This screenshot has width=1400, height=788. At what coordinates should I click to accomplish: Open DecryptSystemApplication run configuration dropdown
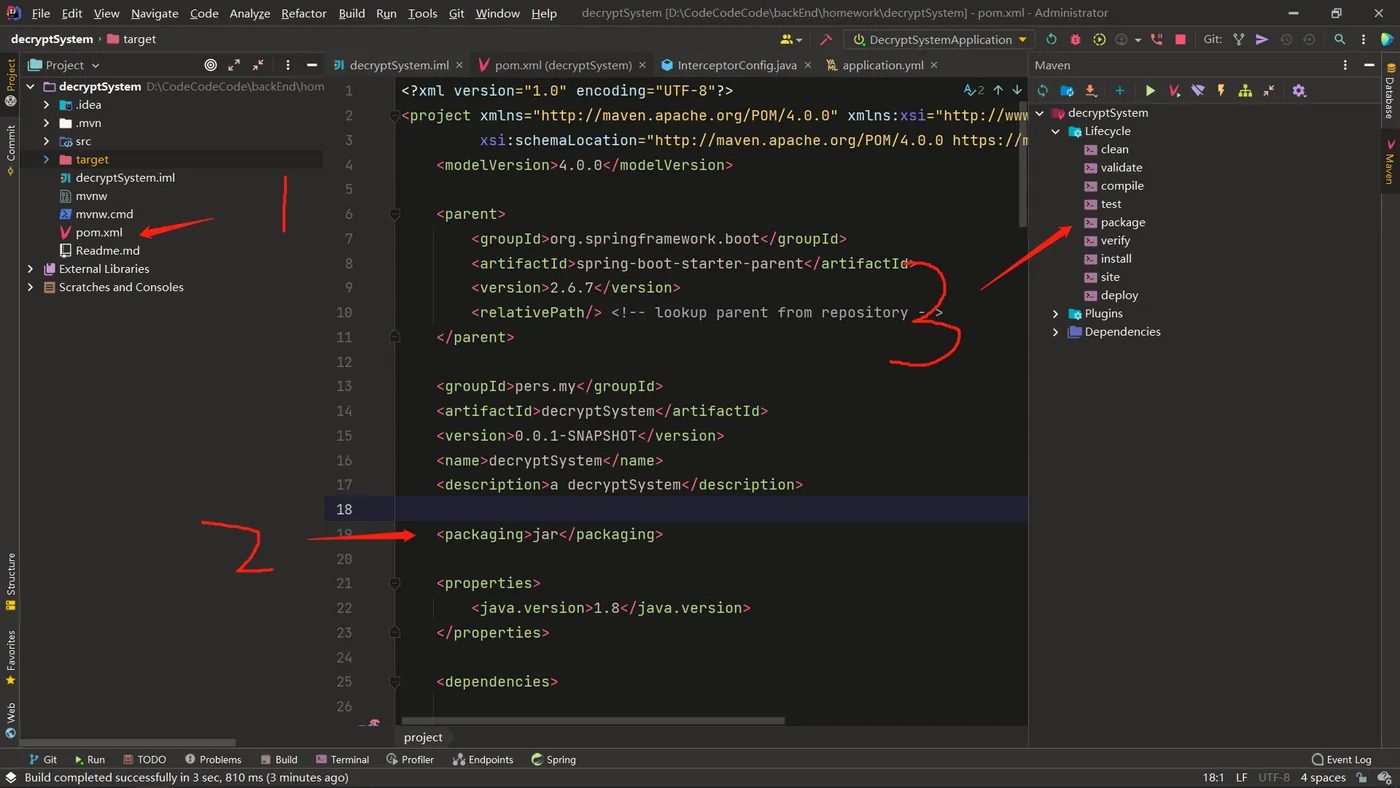pyautogui.click(x=940, y=40)
